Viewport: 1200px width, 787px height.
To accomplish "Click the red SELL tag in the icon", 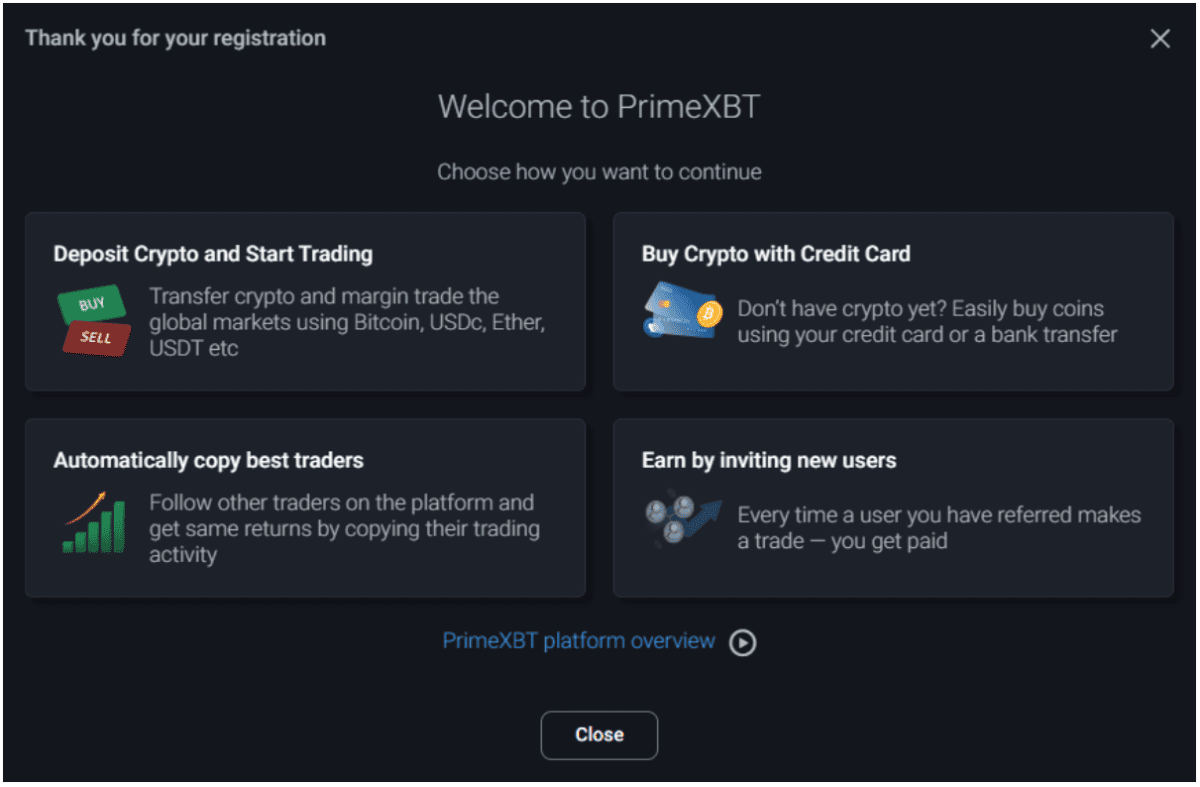I will tap(97, 339).
